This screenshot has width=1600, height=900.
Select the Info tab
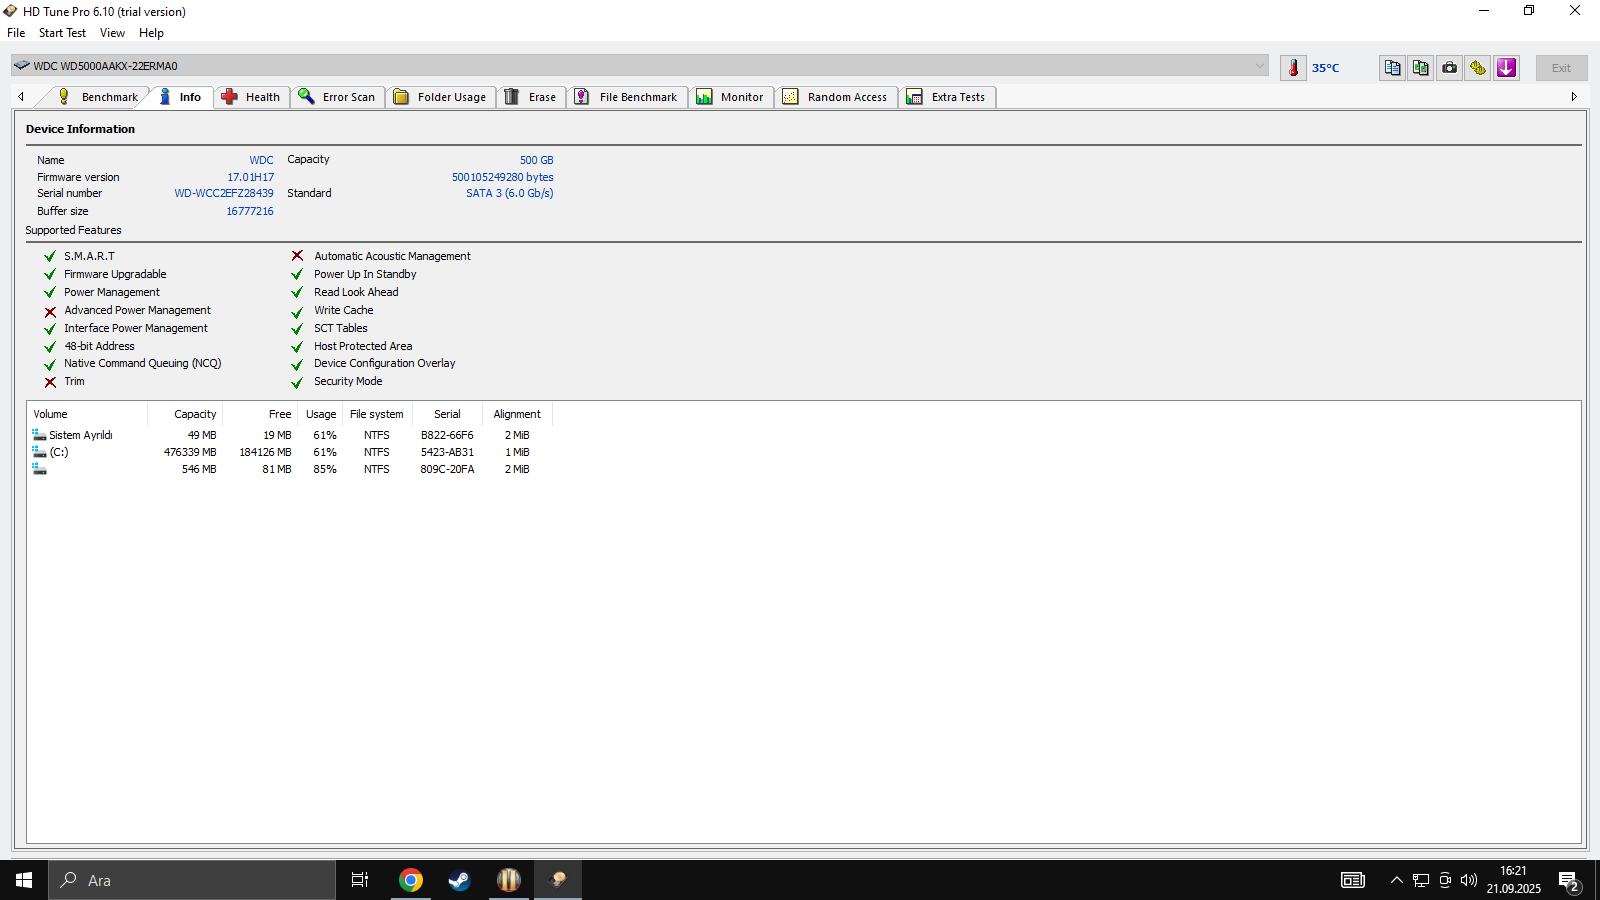pyautogui.click(x=181, y=97)
